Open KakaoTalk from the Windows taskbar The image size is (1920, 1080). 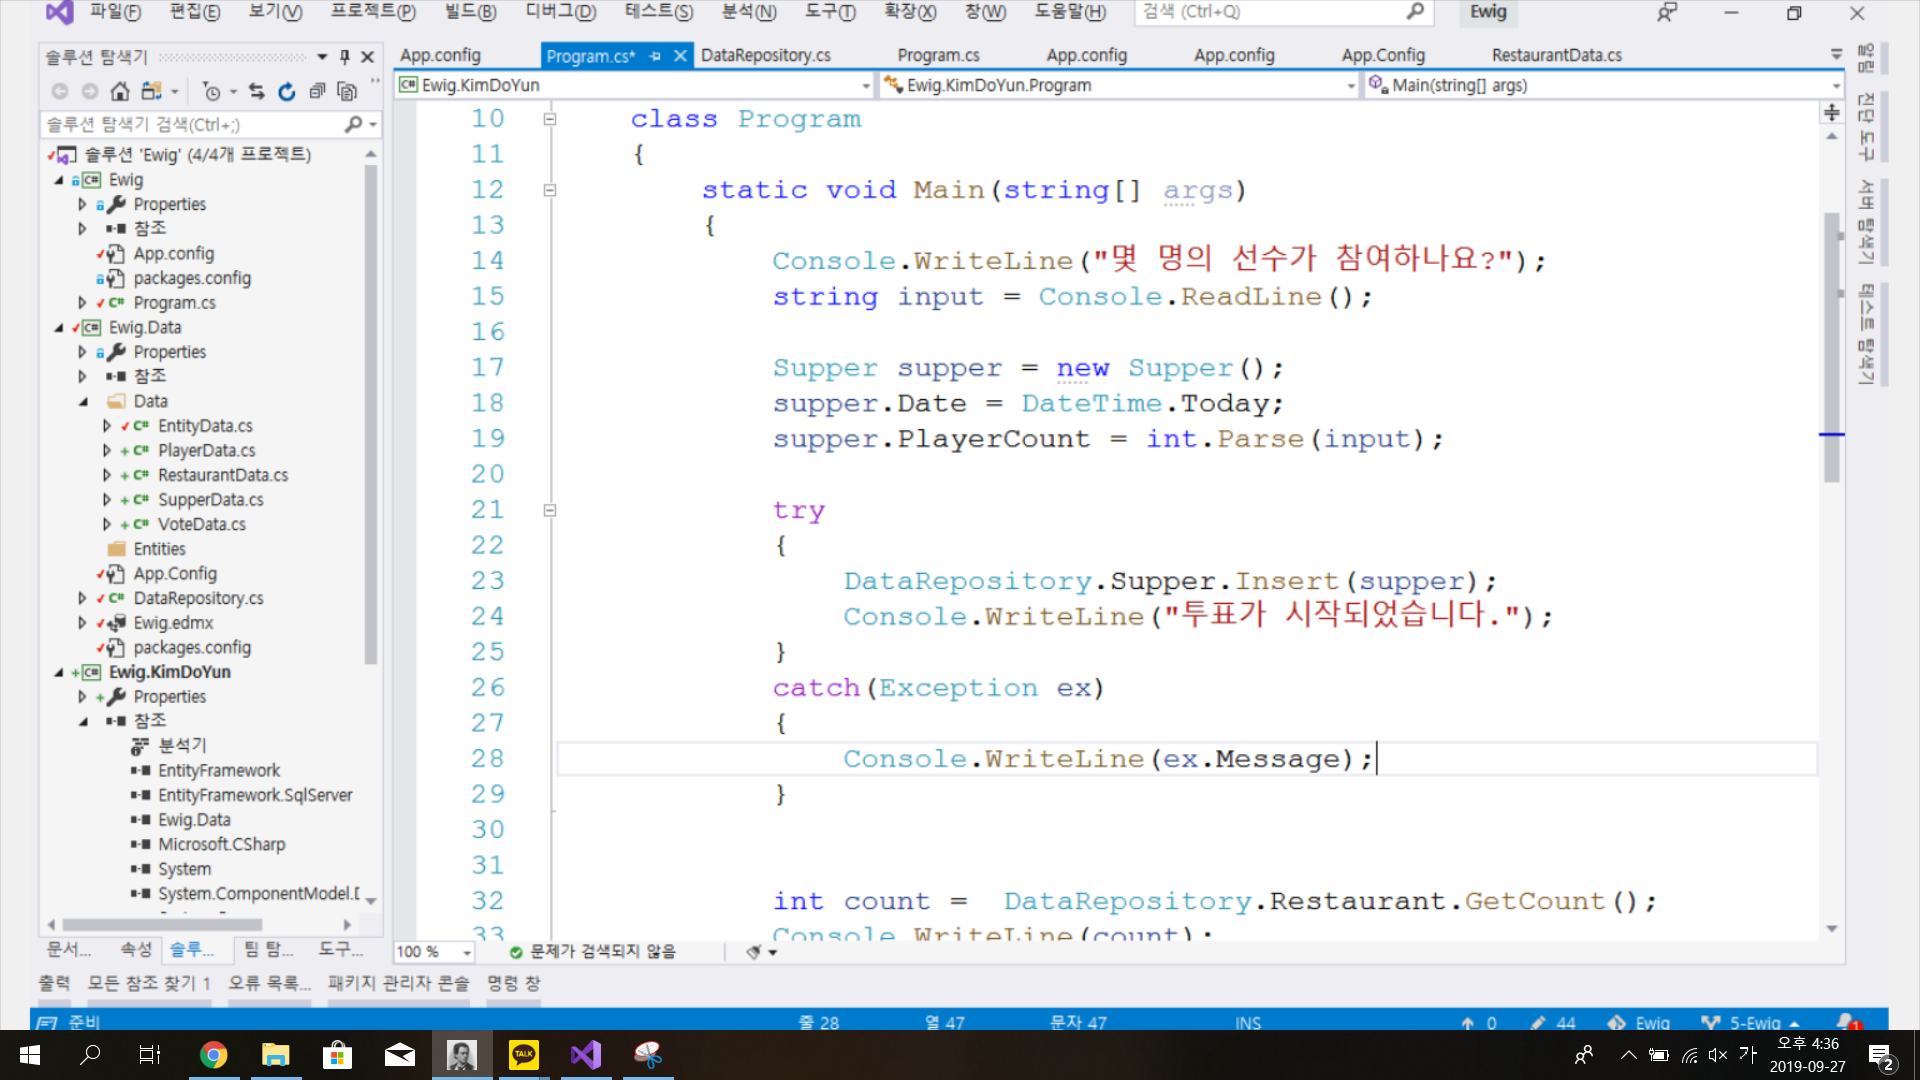tap(524, 1055)
